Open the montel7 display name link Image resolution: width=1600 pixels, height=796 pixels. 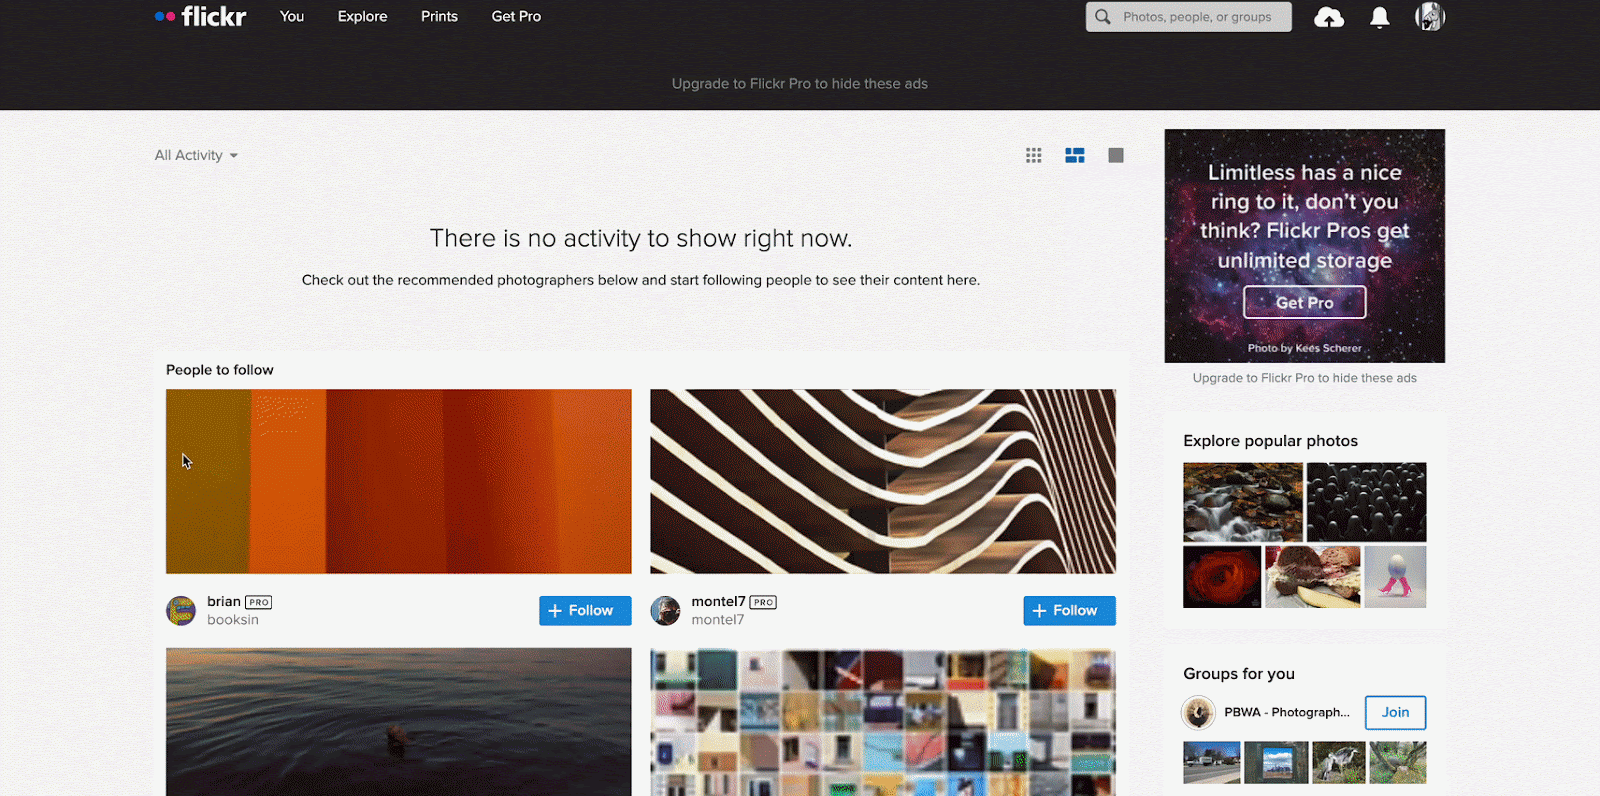[718, 601]
